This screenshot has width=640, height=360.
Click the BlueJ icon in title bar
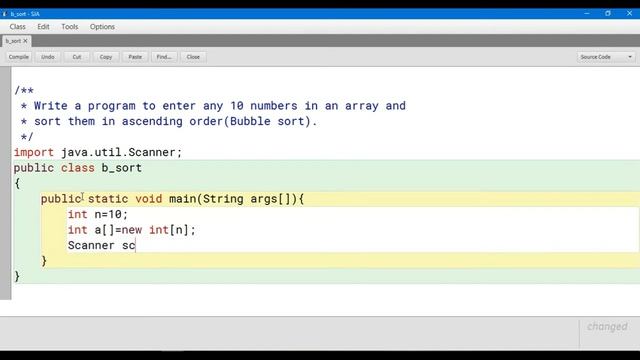point(5,14)
